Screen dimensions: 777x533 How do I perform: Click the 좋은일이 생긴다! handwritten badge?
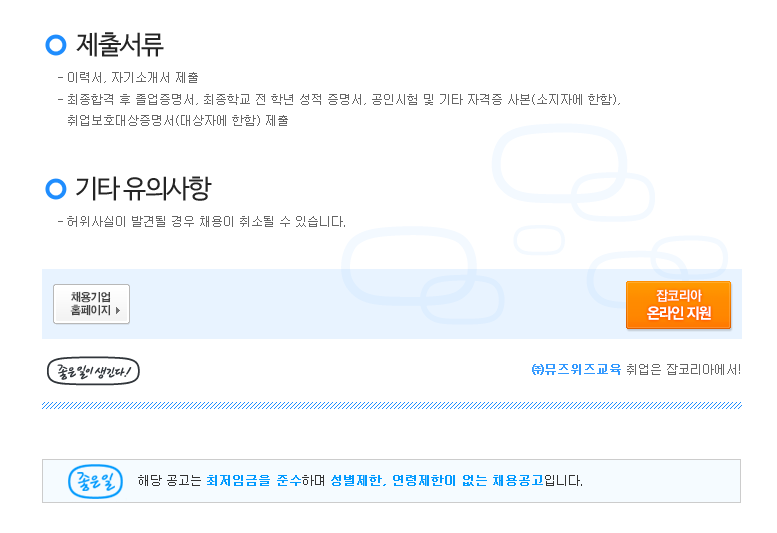[93, 371]
